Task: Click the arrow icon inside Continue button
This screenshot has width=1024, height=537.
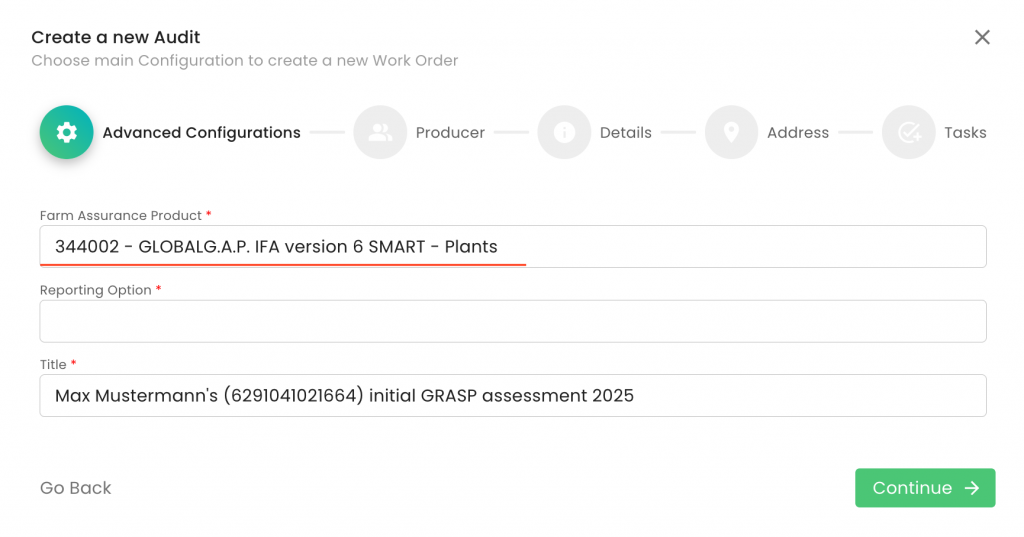Action: coord(971,488)
